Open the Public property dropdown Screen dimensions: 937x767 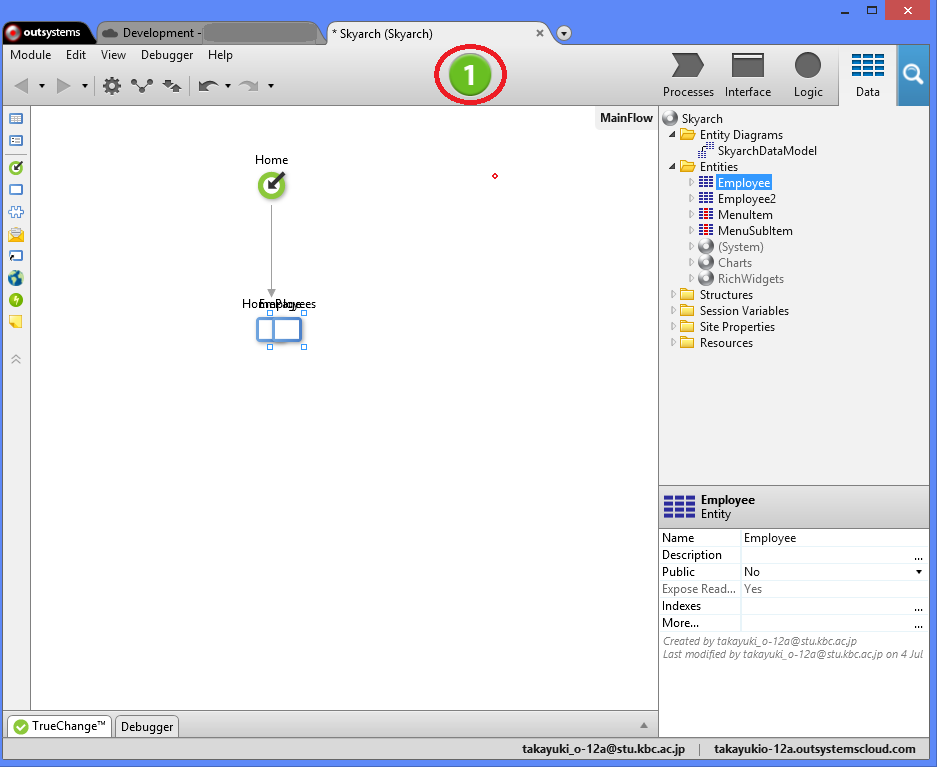click(919, 572)
